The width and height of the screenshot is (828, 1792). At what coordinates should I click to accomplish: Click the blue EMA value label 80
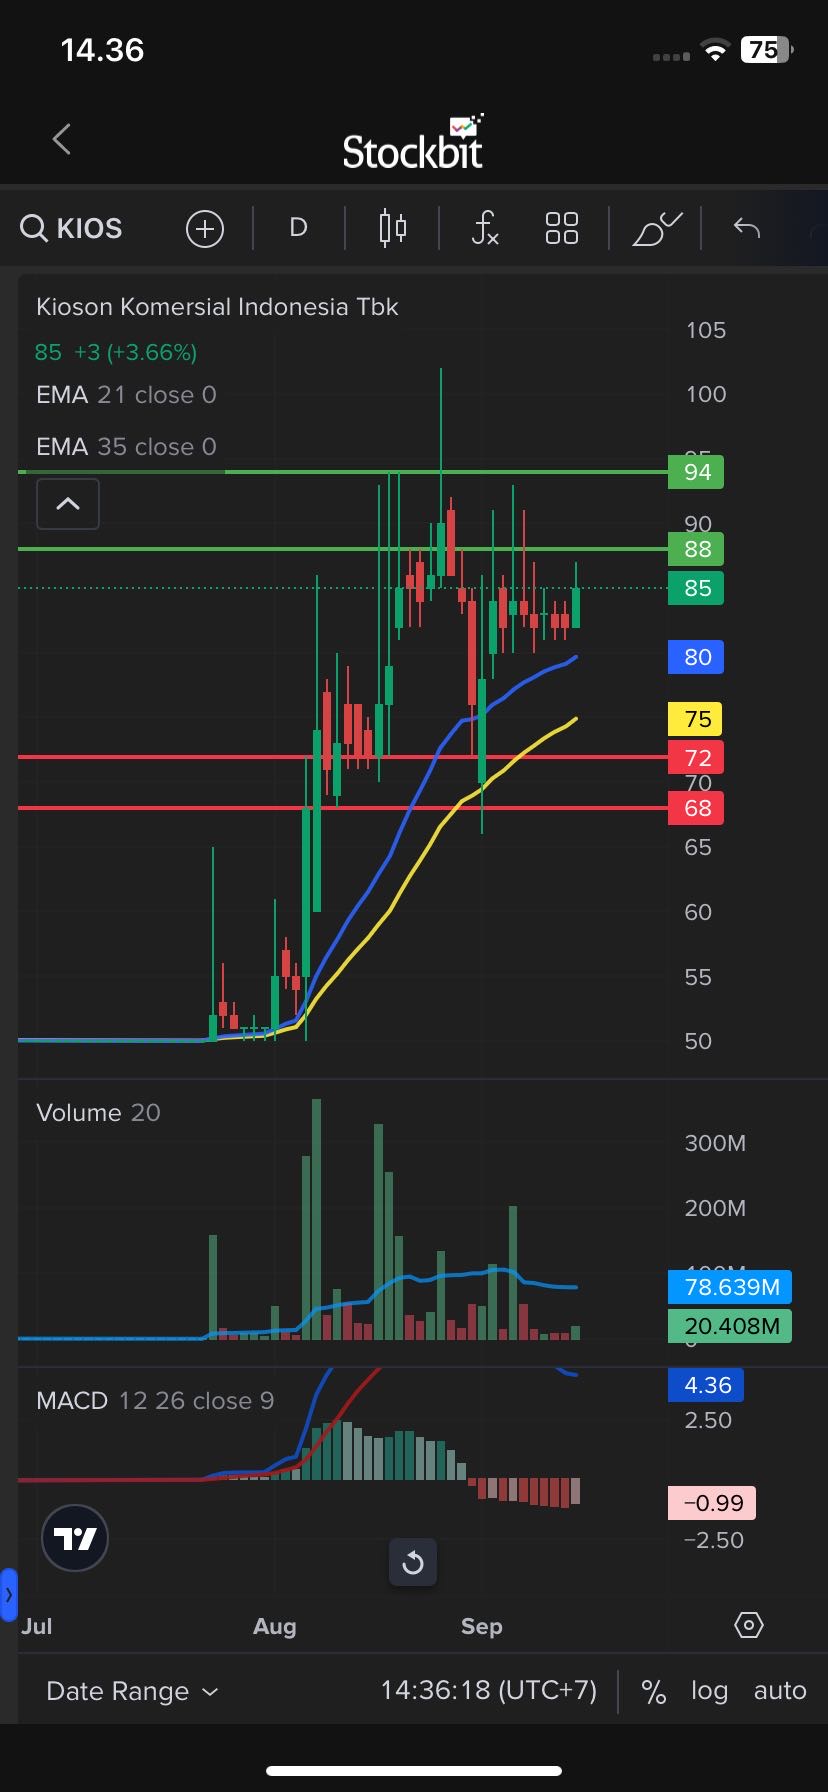click(696, 657)
